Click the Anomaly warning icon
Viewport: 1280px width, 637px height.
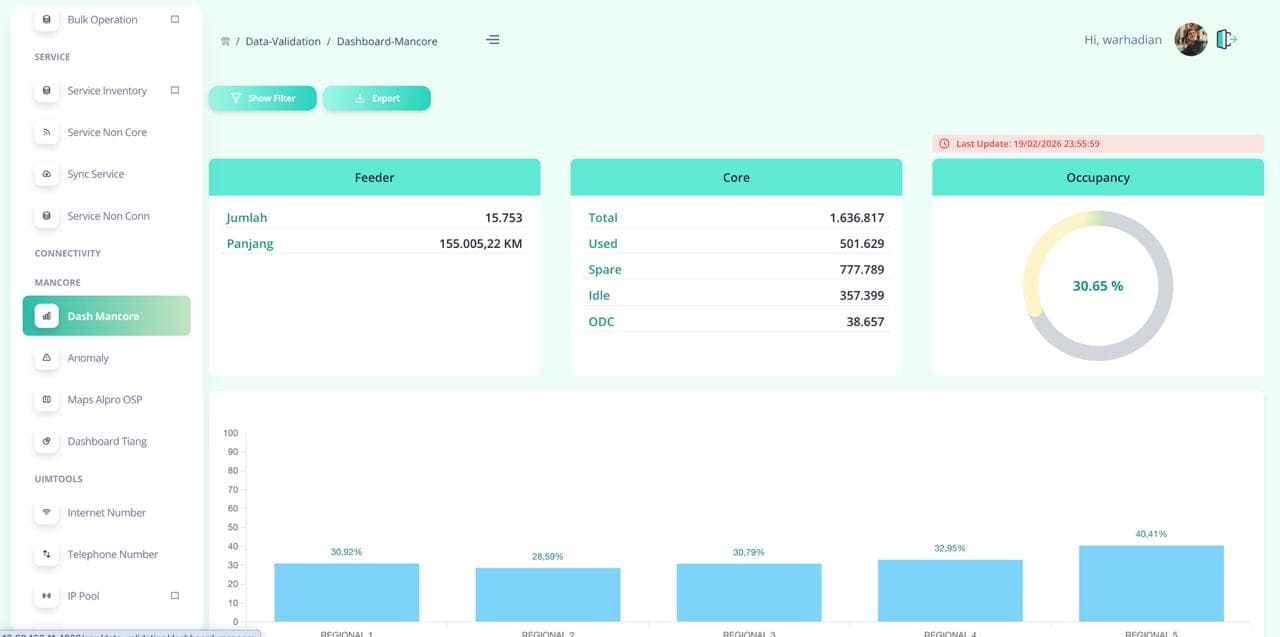pyautogui.click(x=46, y=358)
